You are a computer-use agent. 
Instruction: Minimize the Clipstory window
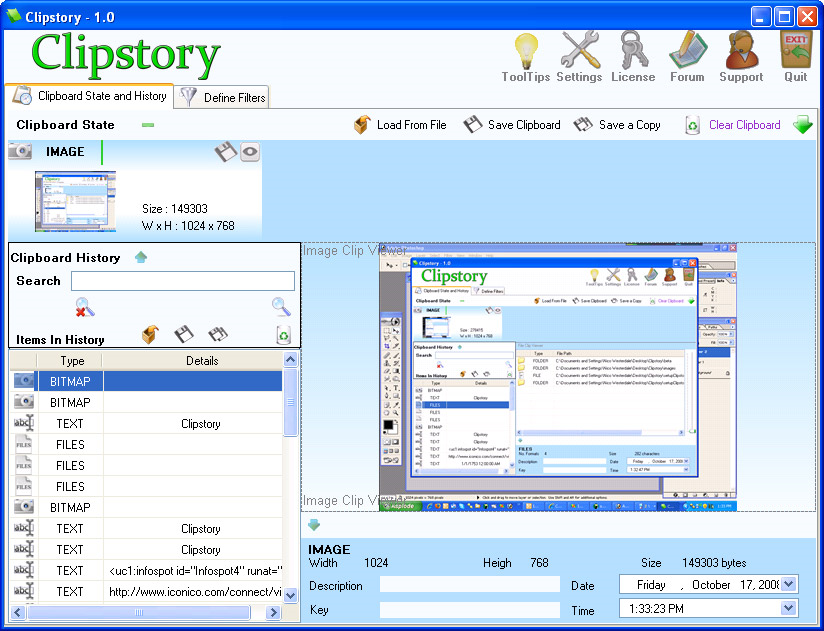point(760,16)
